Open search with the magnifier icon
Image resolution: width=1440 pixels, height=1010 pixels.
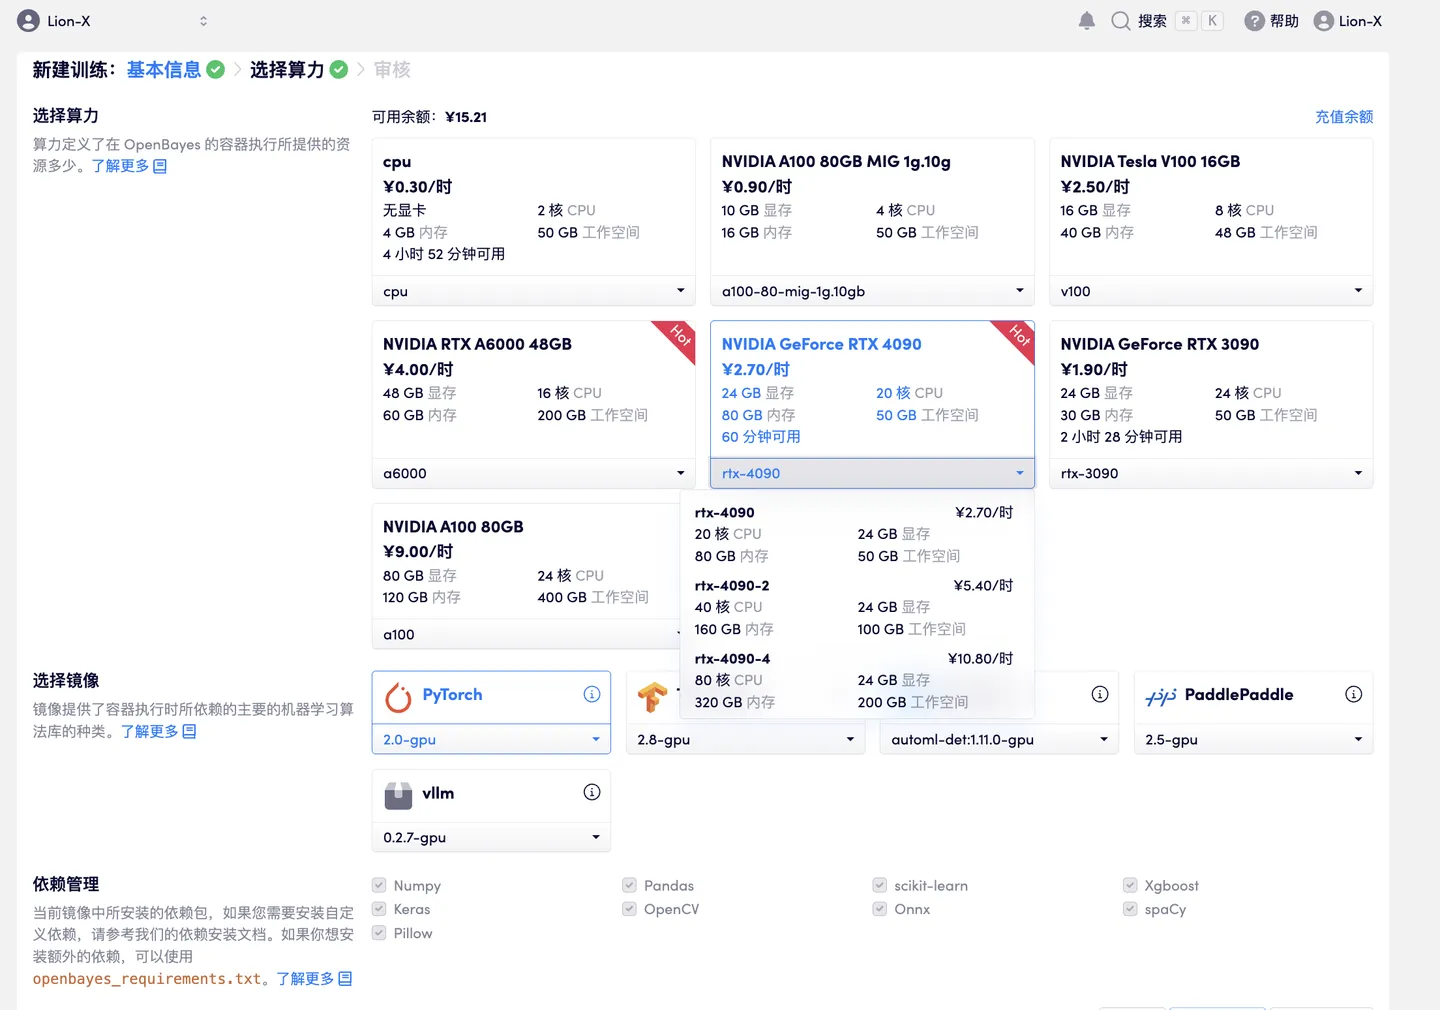(x=1120, y=20)
